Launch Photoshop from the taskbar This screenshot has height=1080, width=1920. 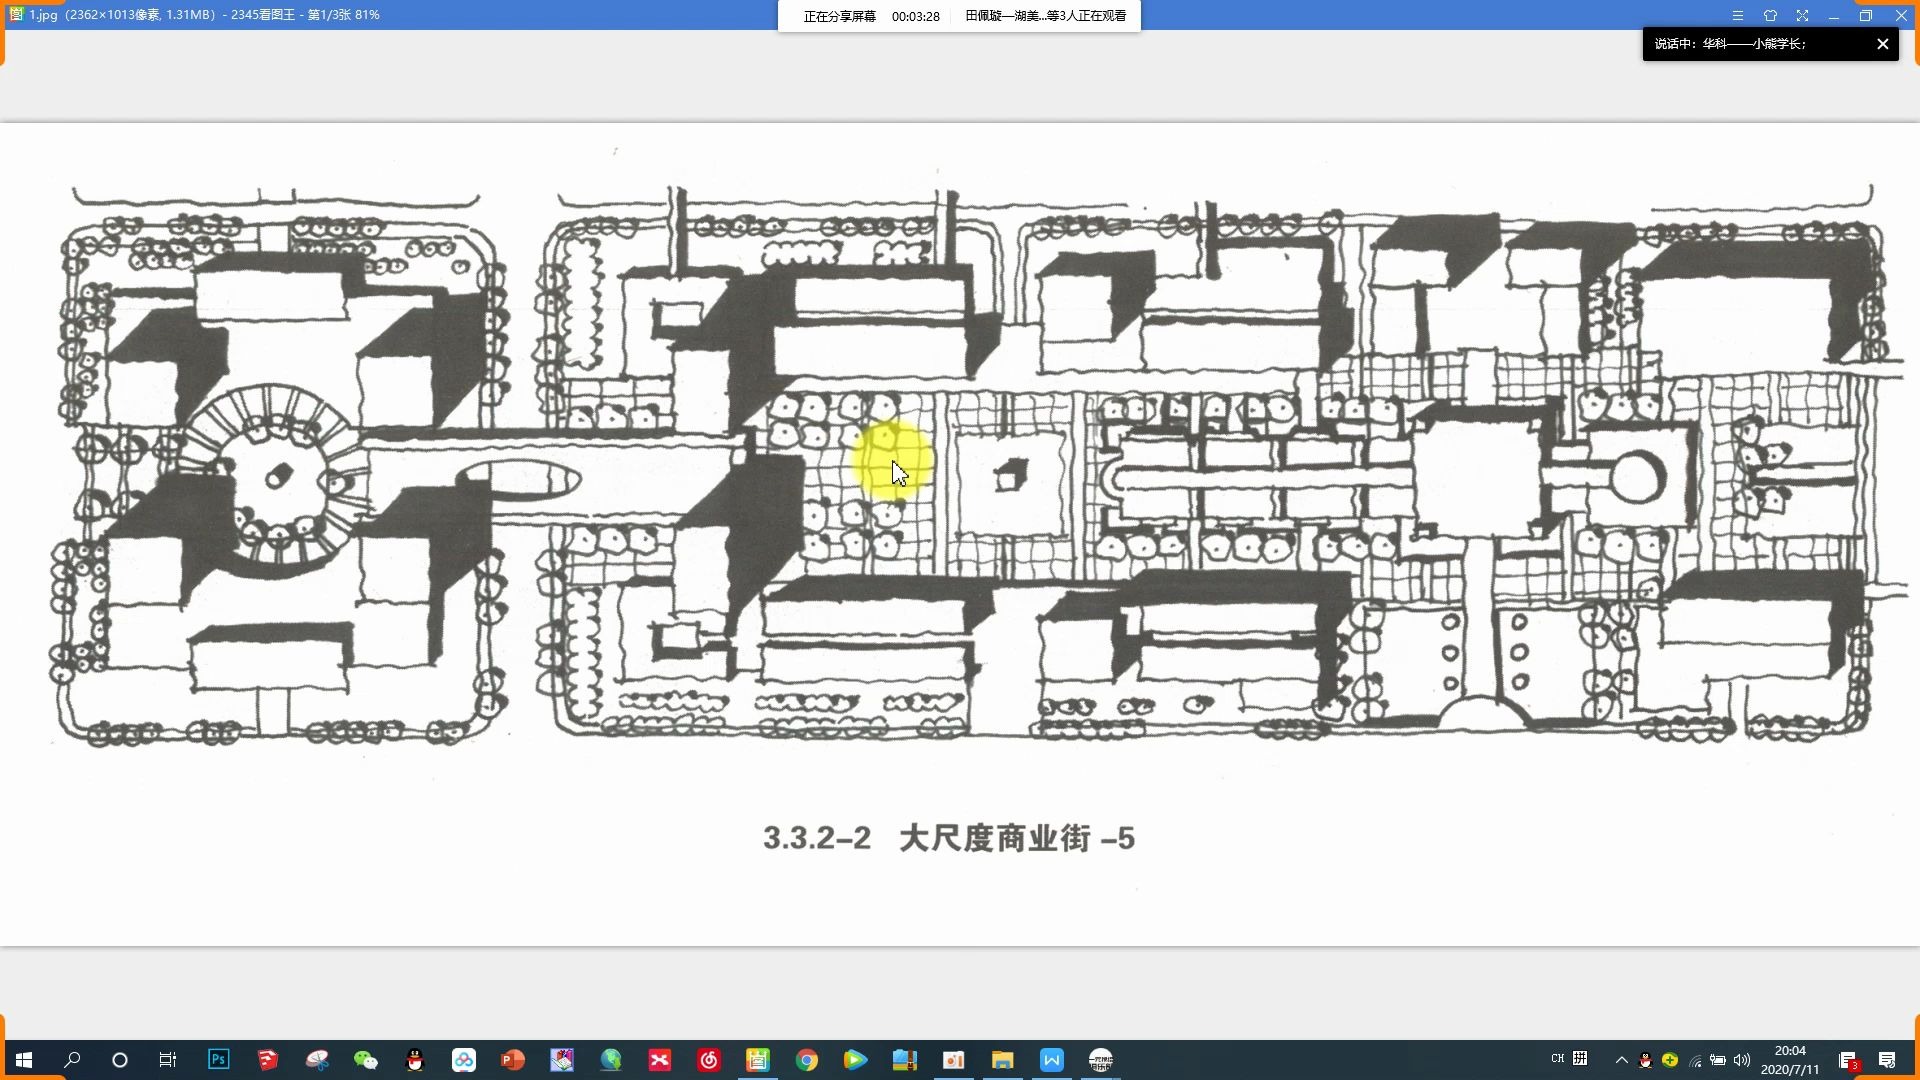click(x=219, y=1059)
